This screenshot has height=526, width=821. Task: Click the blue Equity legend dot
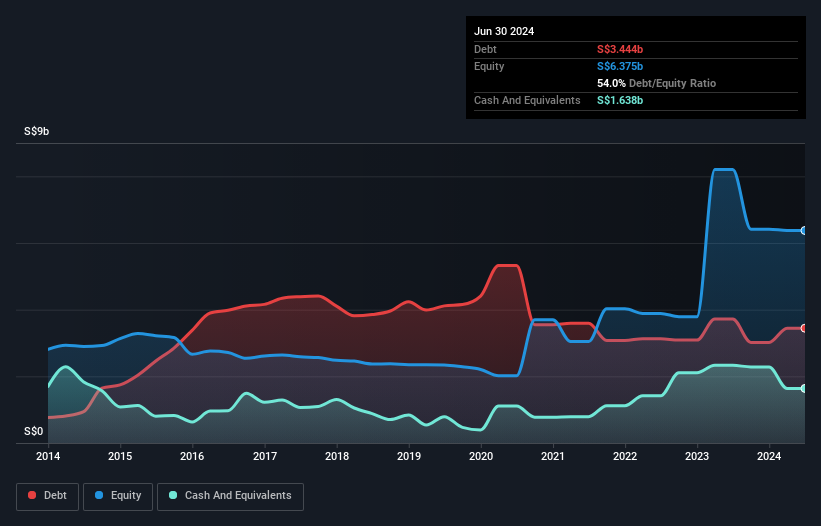click(99, 495)
